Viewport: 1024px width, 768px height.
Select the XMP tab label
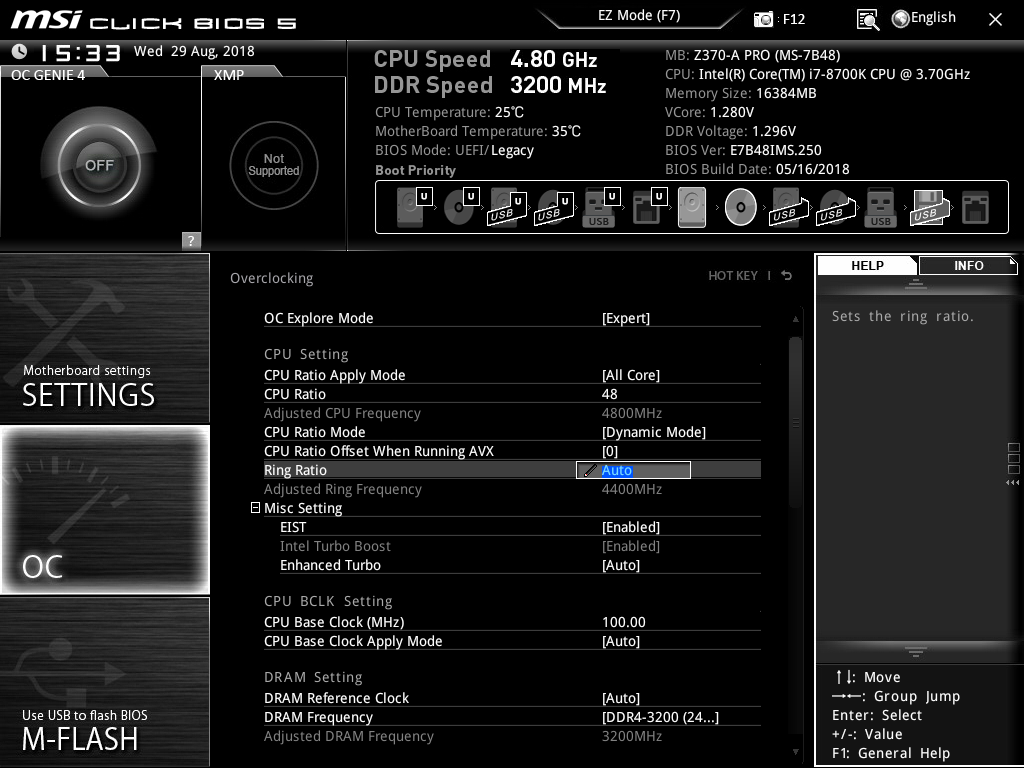coord(229,74)
